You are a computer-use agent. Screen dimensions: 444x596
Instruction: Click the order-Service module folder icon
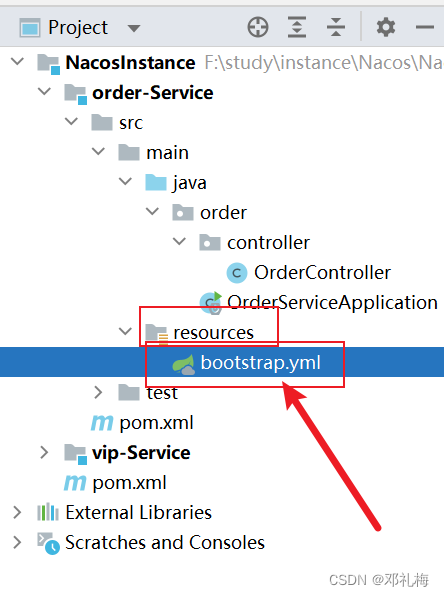pos(75,94)
